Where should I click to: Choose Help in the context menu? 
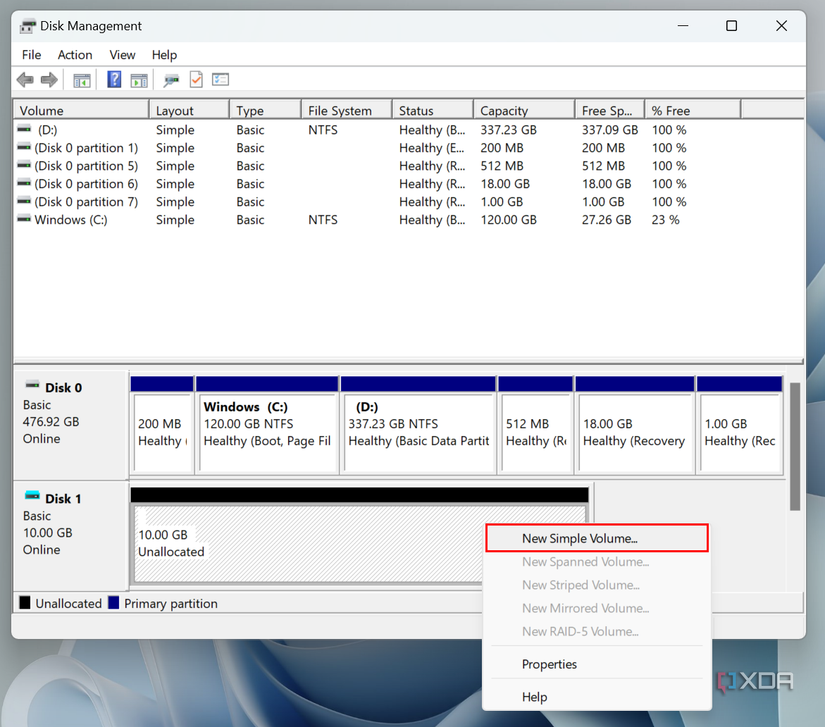click(x=597, y=696)
